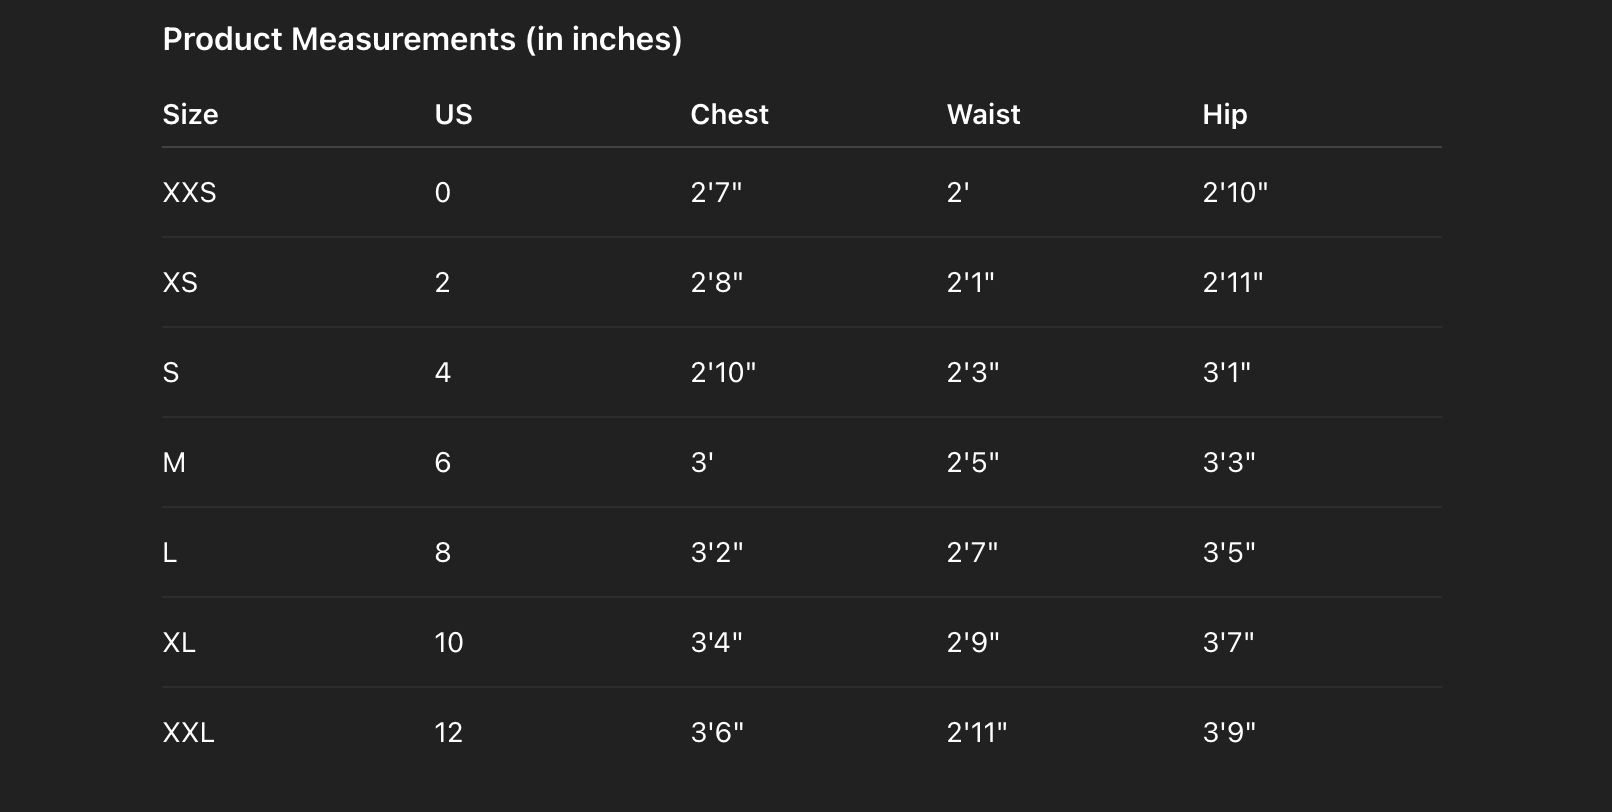Select the Chest column header
This screenshot has width=1612, height=812.
(x=729, y=114)
